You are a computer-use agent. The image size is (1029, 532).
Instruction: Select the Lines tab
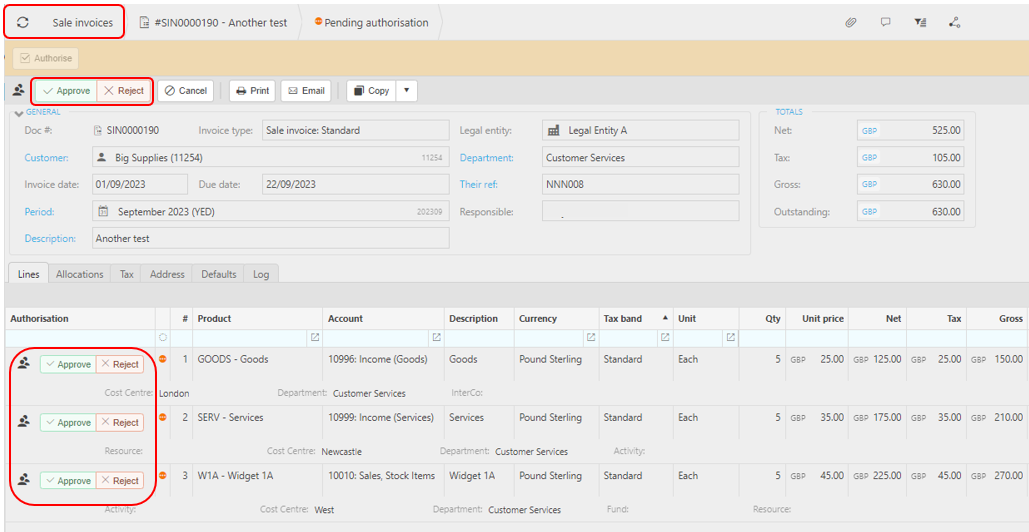point(28,274)
